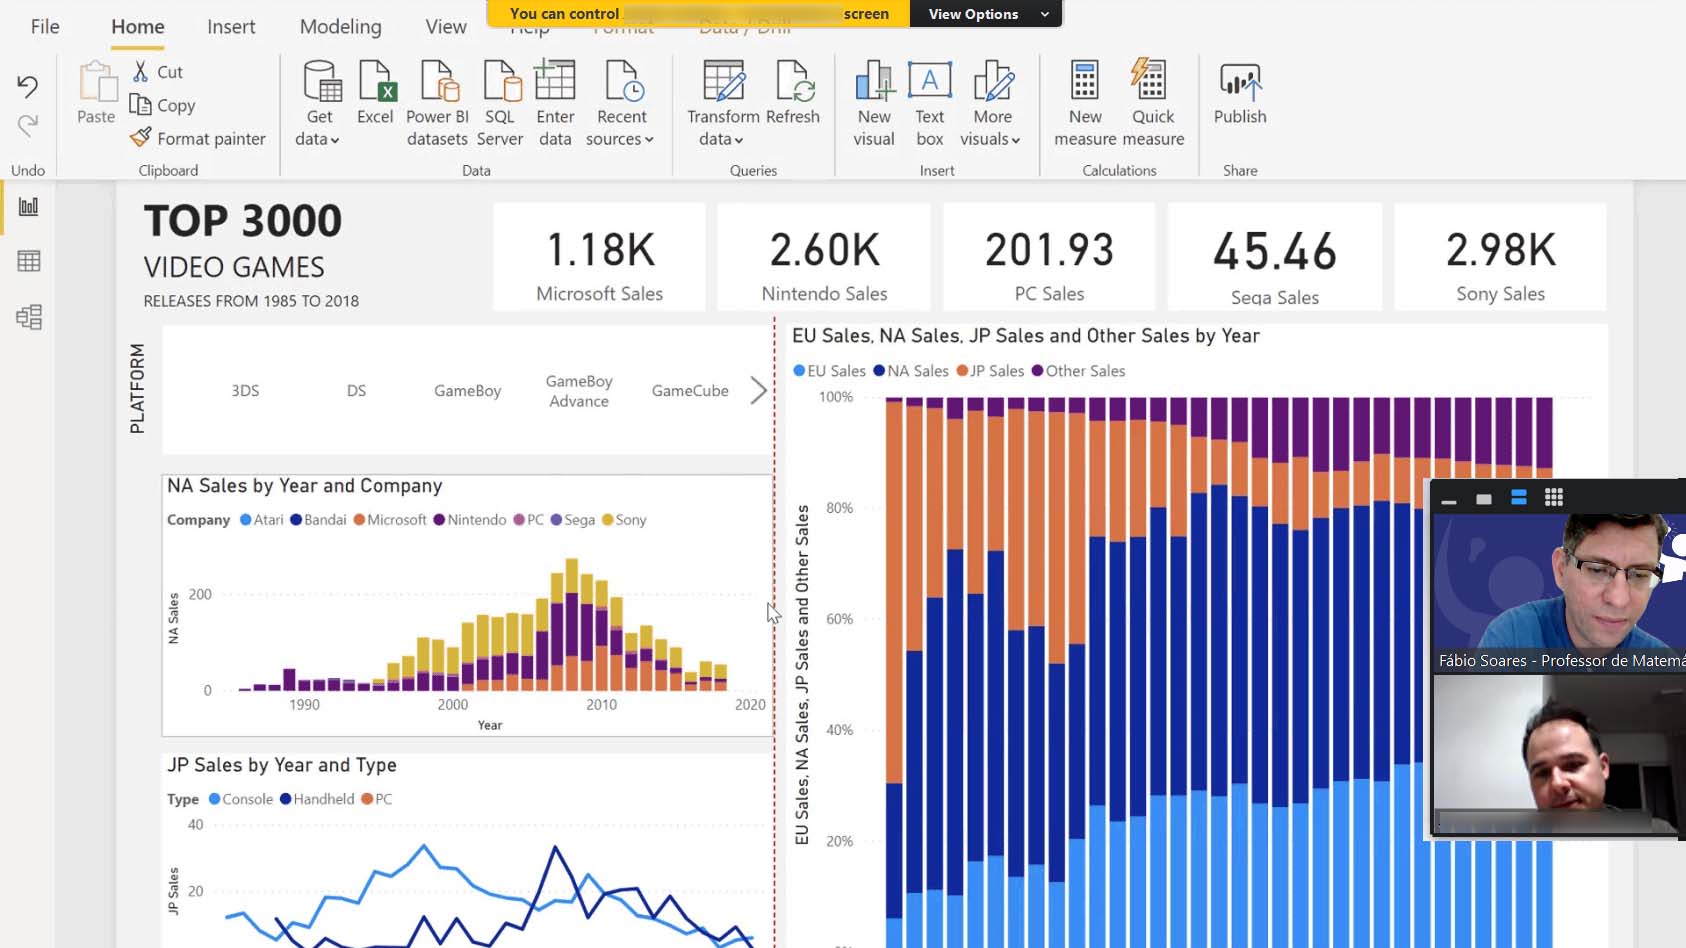Open Model view in left sidebar
The width and height of the screenshot is (1686, 948).
click(x=29, y=318)
